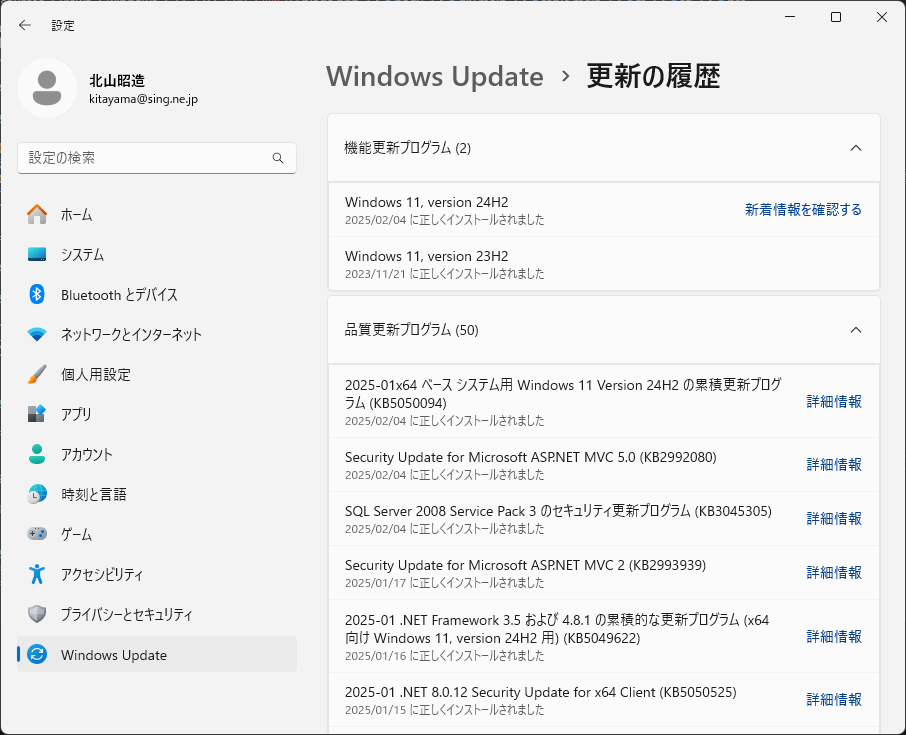Open the 時刻と言語 settings page
Screen dimensions: 906x735
tap(93, 494)
